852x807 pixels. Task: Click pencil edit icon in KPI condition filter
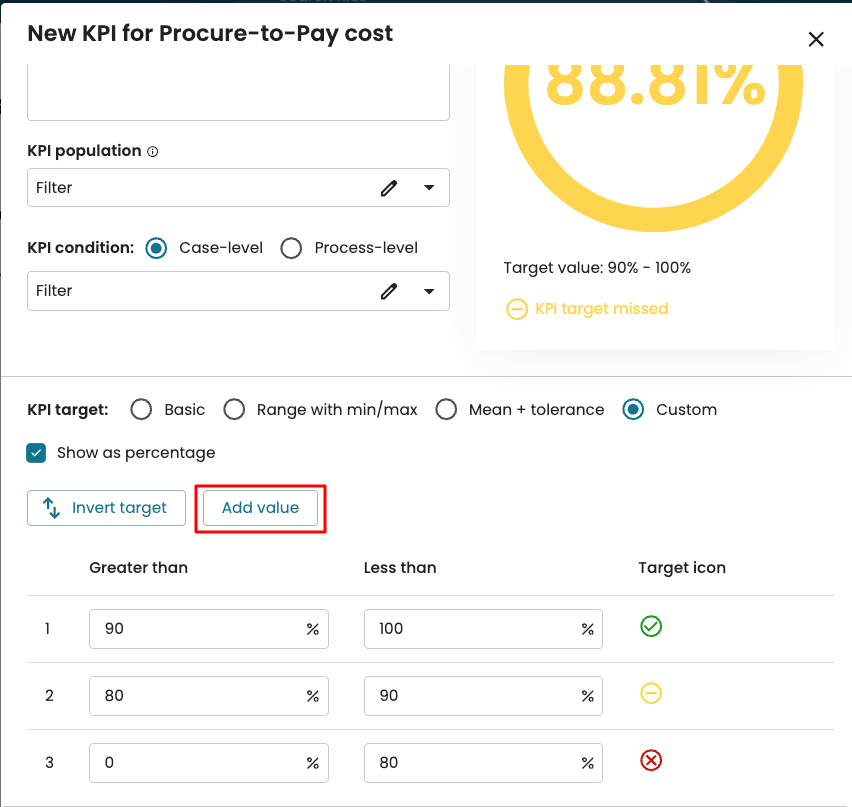tap(389, 291)
